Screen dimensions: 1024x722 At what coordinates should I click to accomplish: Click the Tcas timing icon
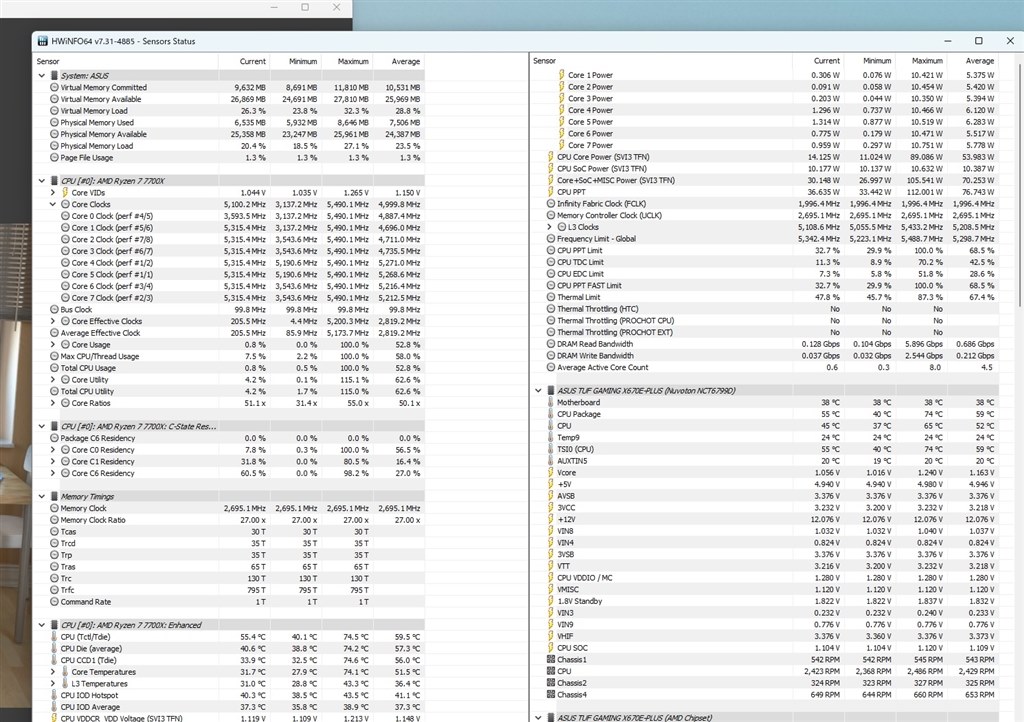[x=54, y=532]
